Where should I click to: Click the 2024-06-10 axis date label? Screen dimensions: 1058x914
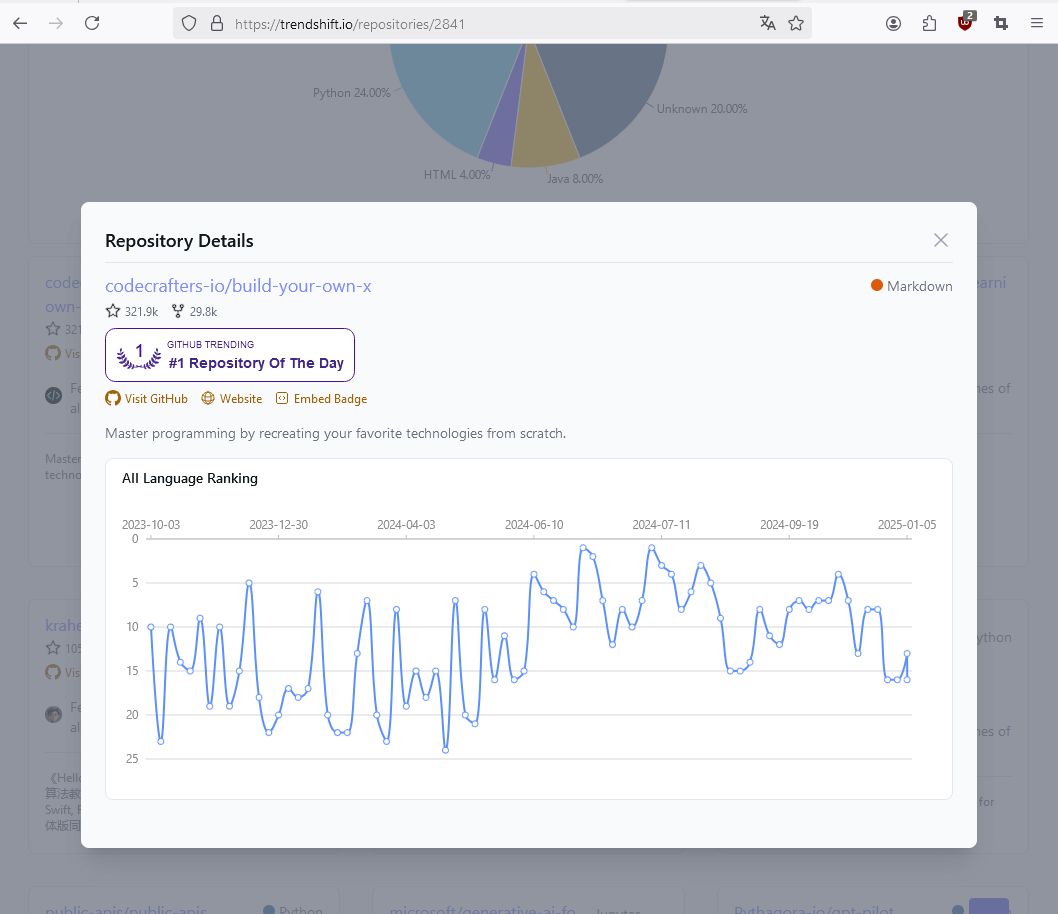pos(534,525)
